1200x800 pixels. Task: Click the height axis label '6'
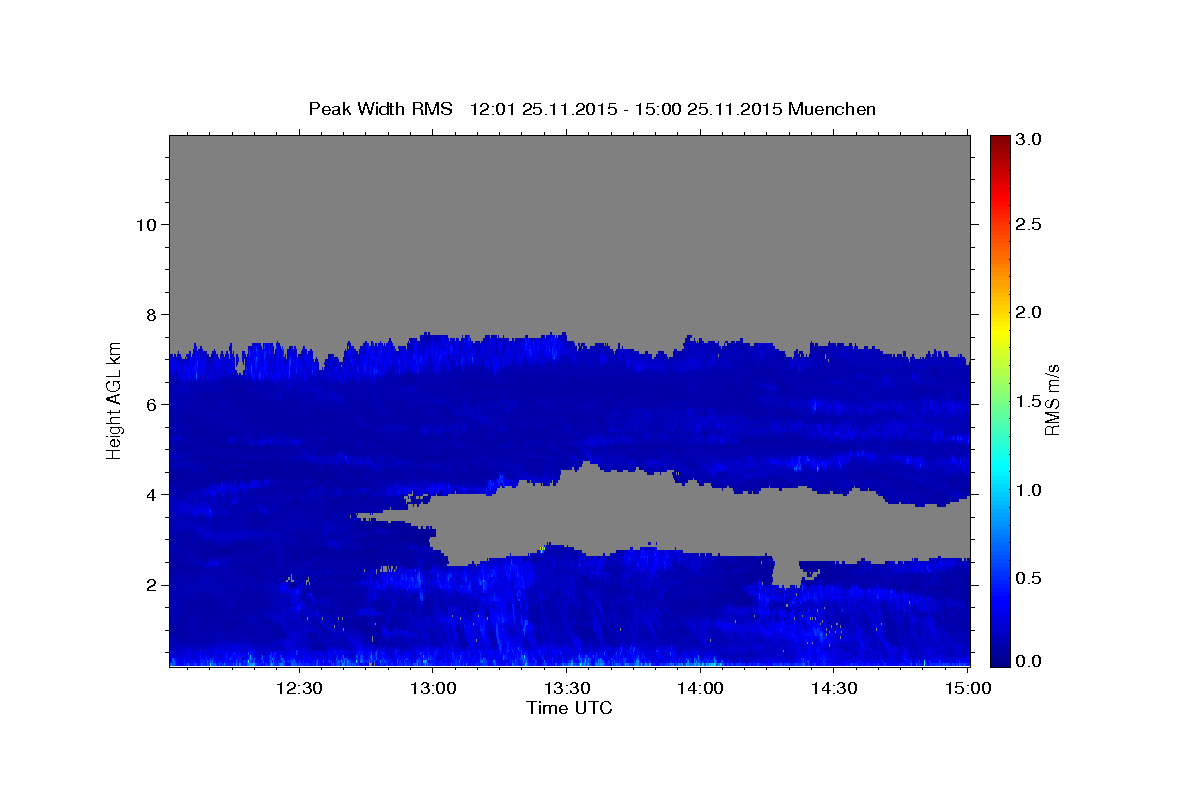(x=149, y=404)
